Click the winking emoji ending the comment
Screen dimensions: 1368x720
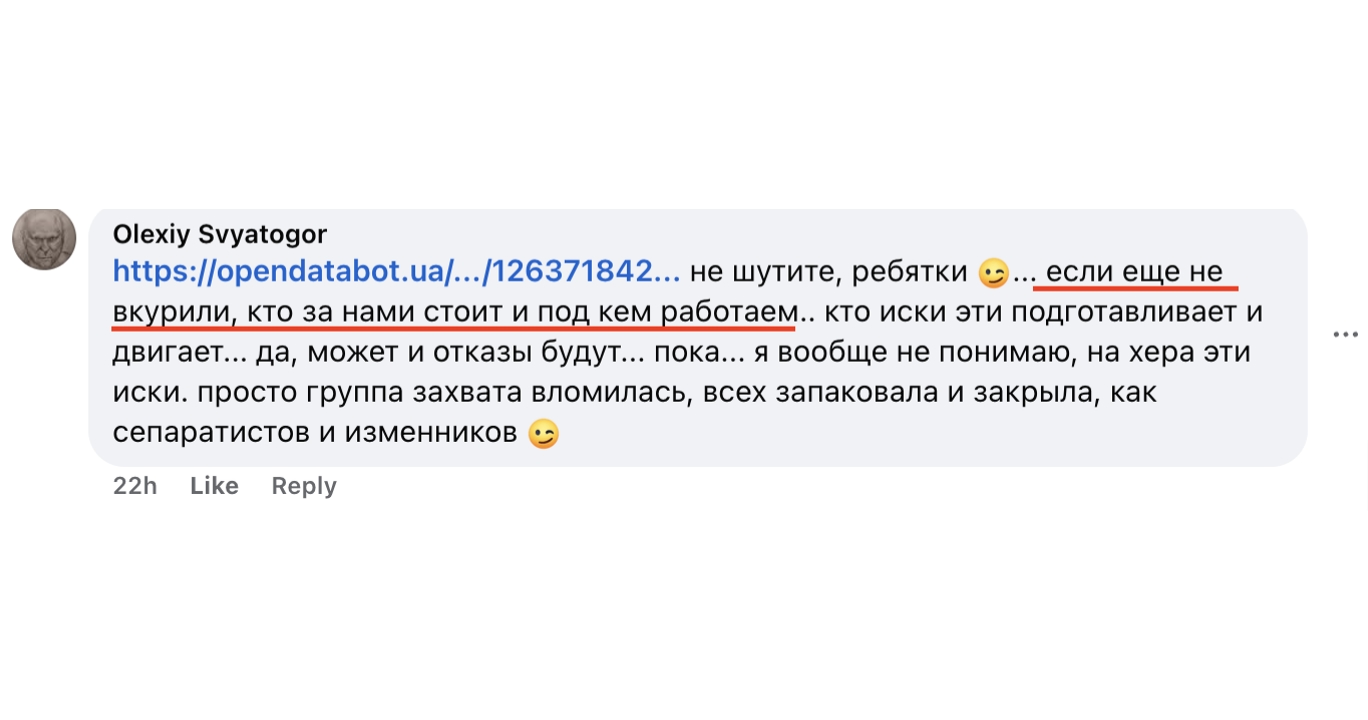543,435
